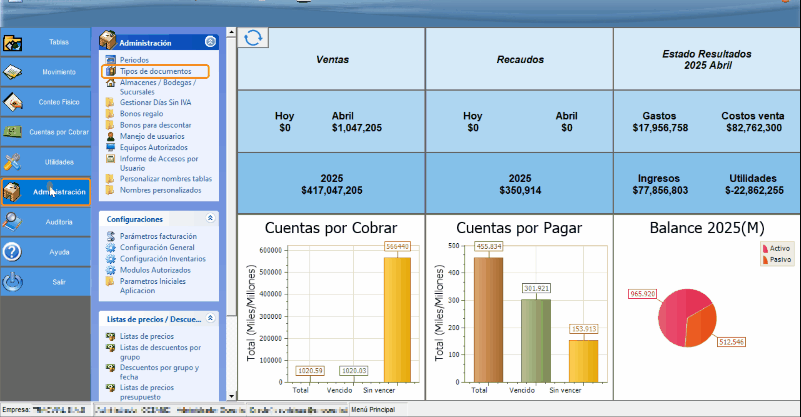
Task: Collapse the Listas de precios section
Action: click(210, 318)
